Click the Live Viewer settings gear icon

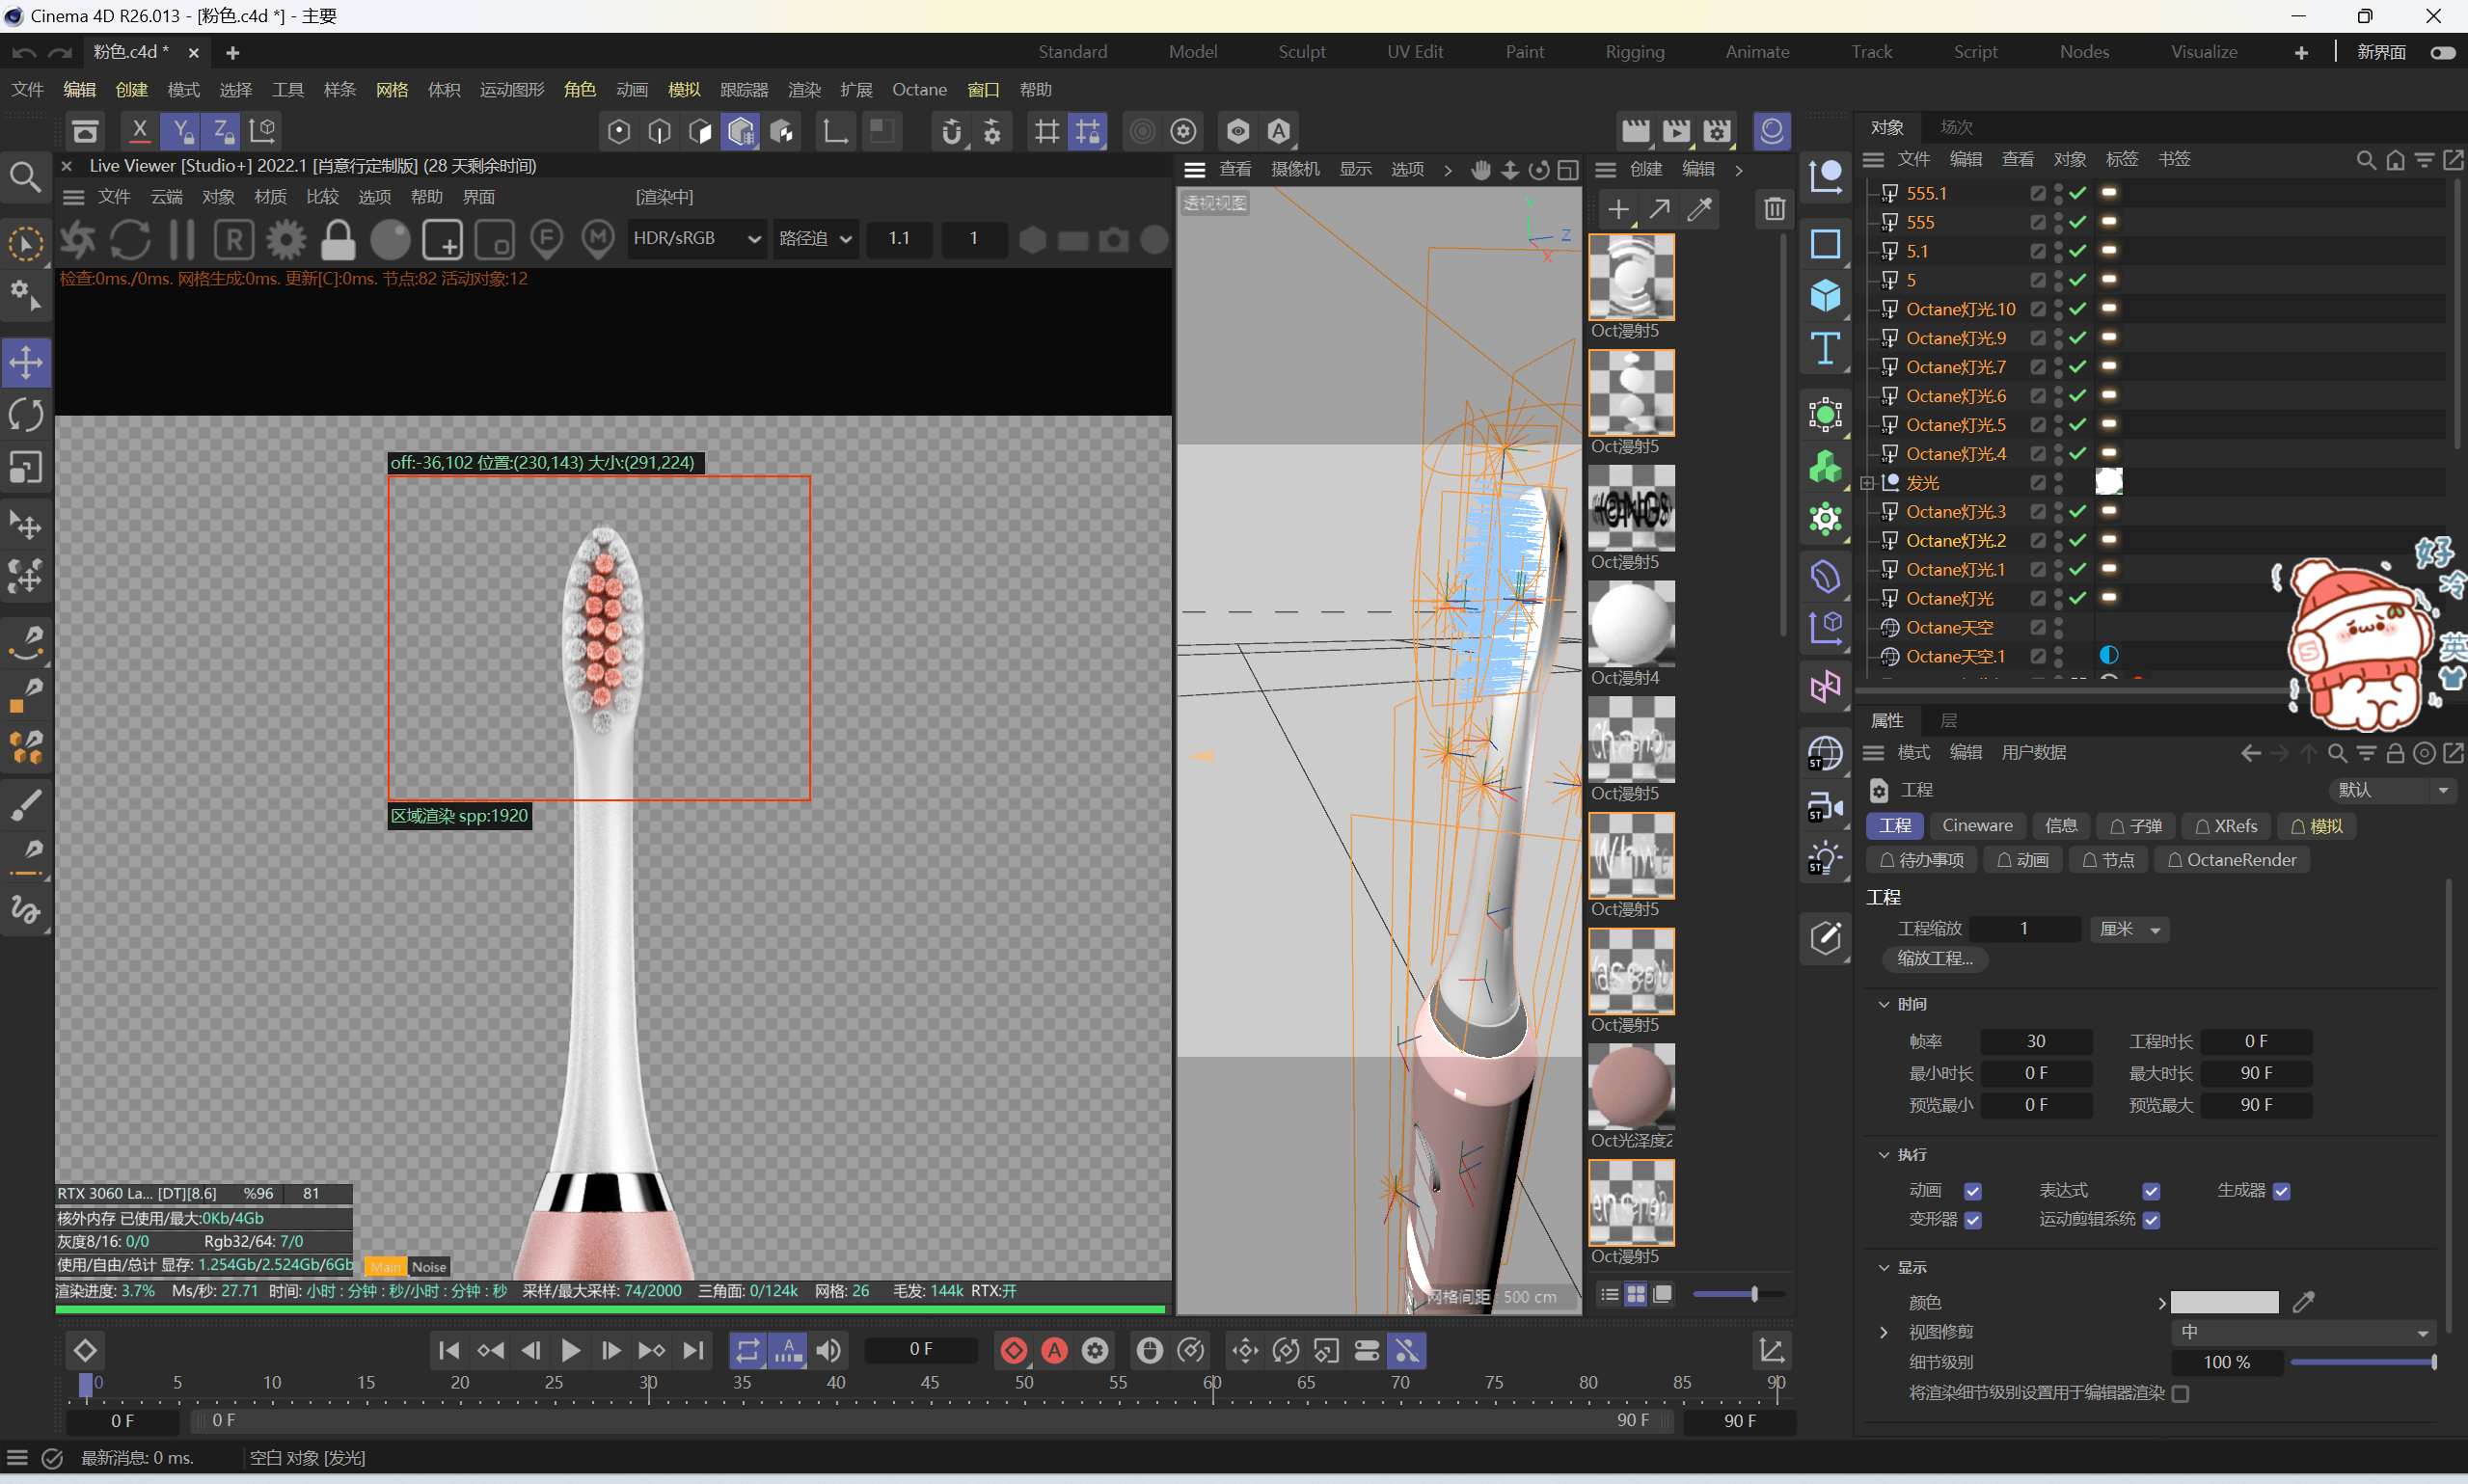pos(286,239)
